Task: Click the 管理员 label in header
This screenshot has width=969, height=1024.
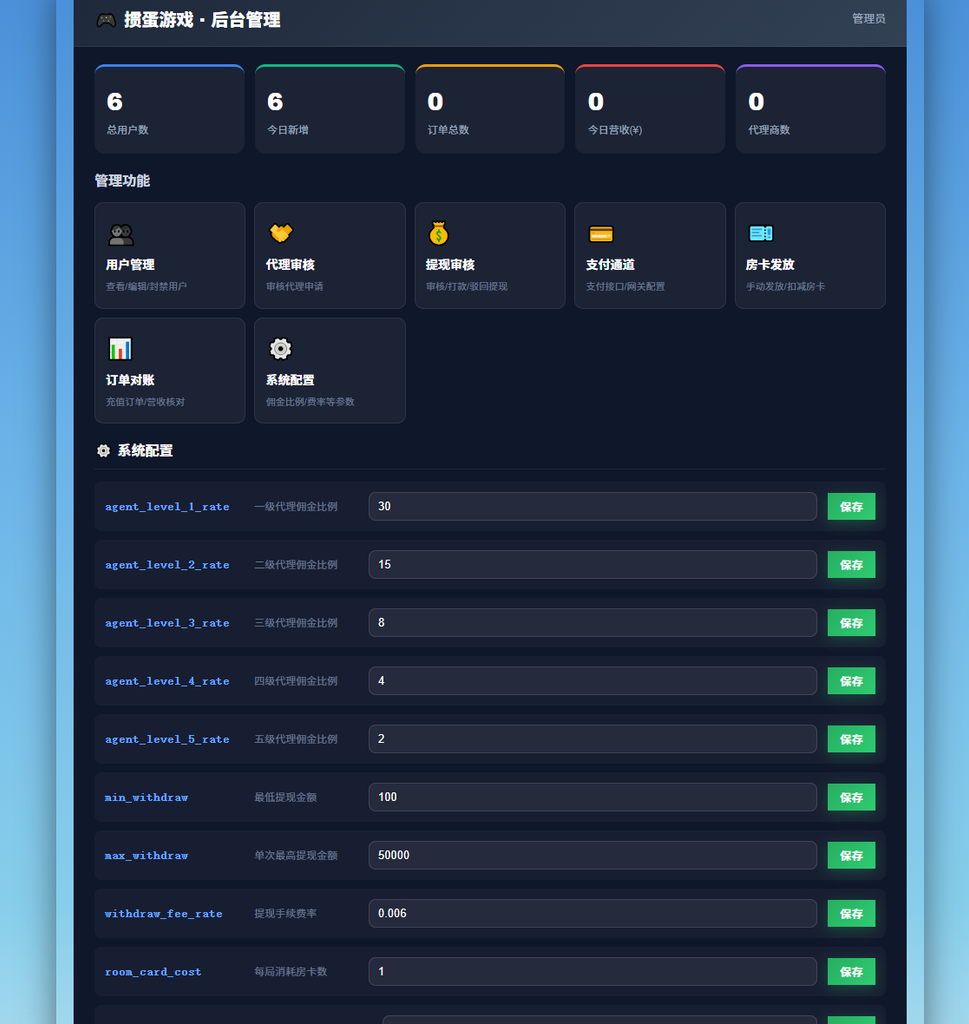Action: coord(868,19)
